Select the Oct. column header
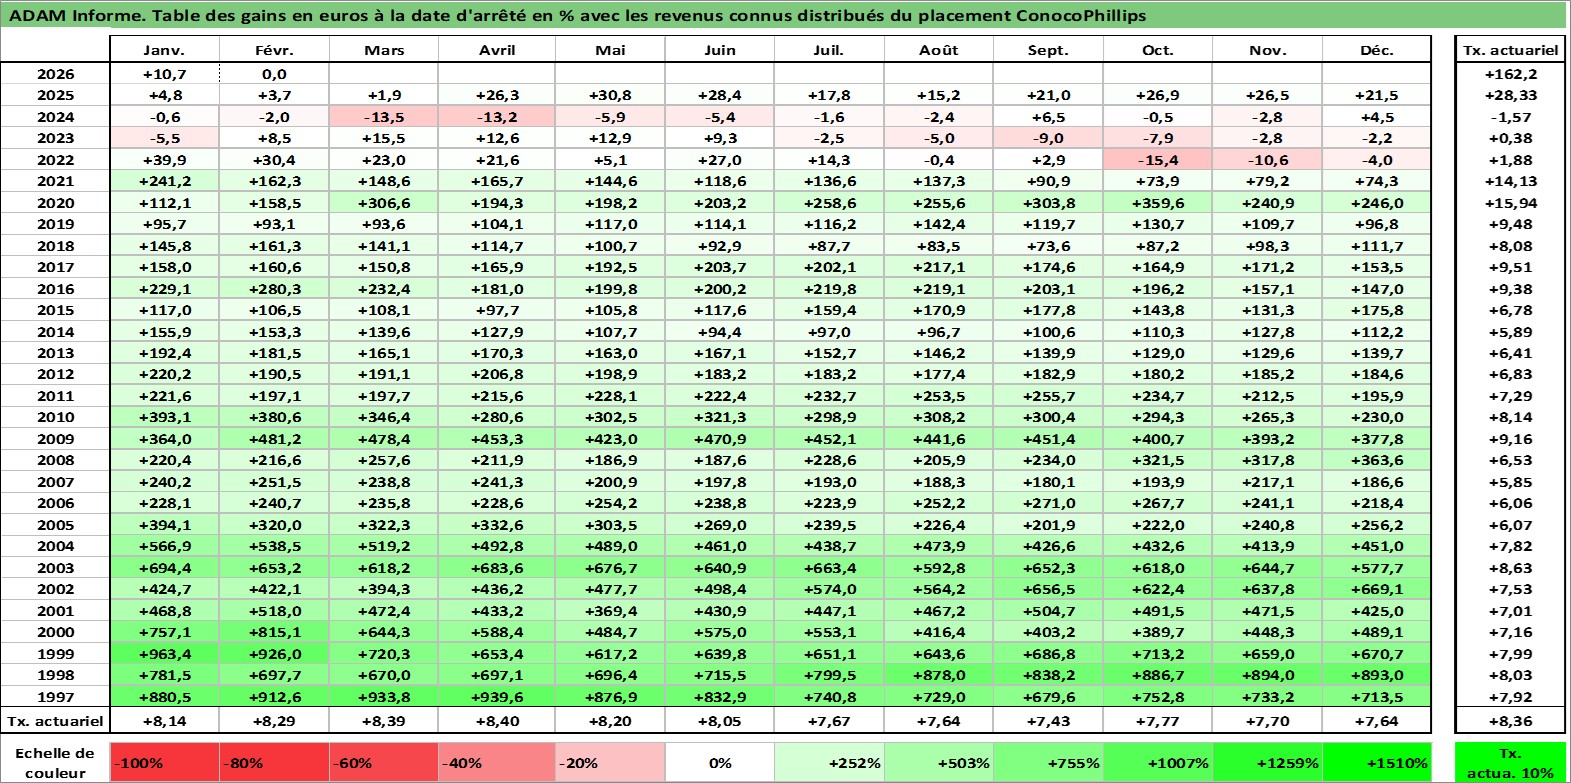This screenshot has width=1571, height=783. 1158,50
